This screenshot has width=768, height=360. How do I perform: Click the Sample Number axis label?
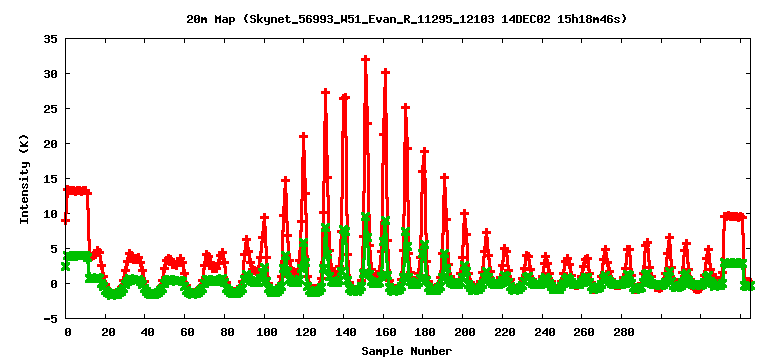click(407, 351)
